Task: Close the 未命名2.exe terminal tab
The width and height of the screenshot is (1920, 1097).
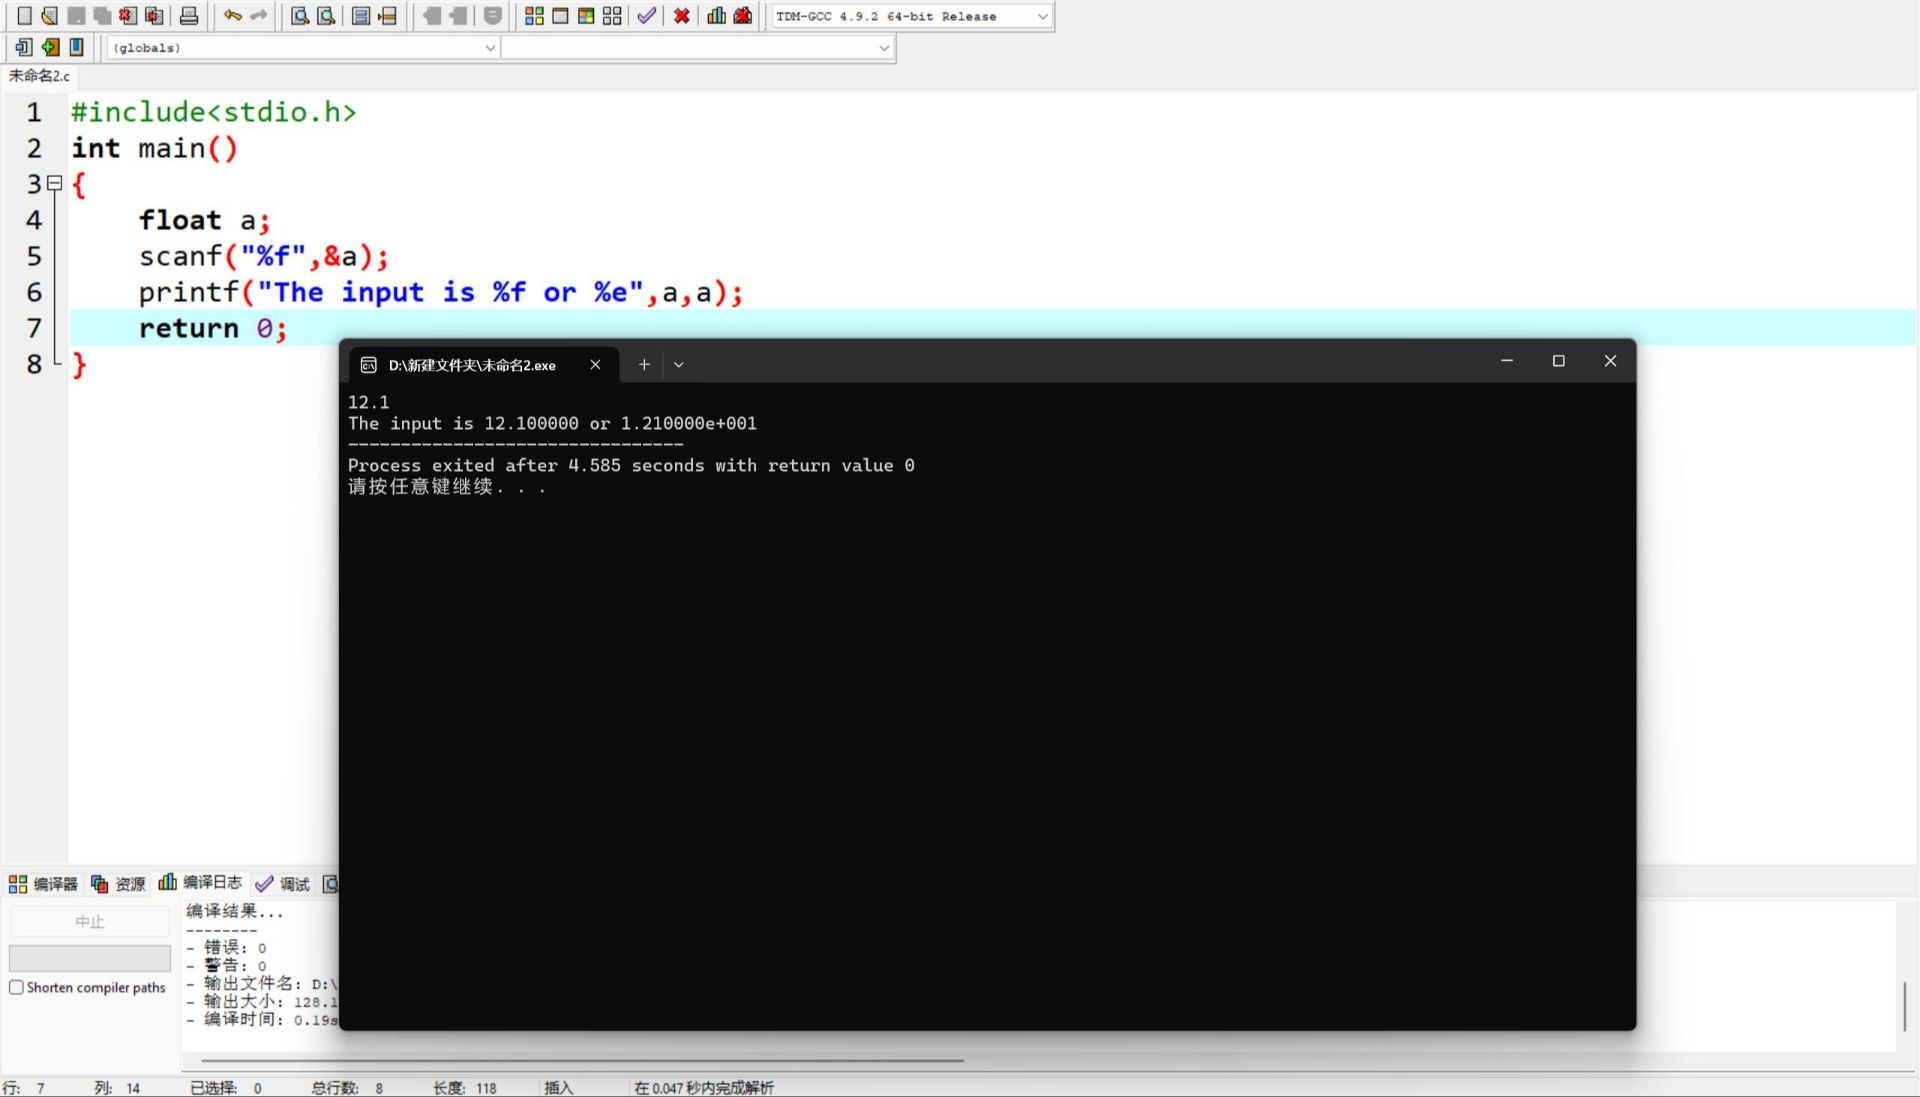Action: click(x=595, y=365)
